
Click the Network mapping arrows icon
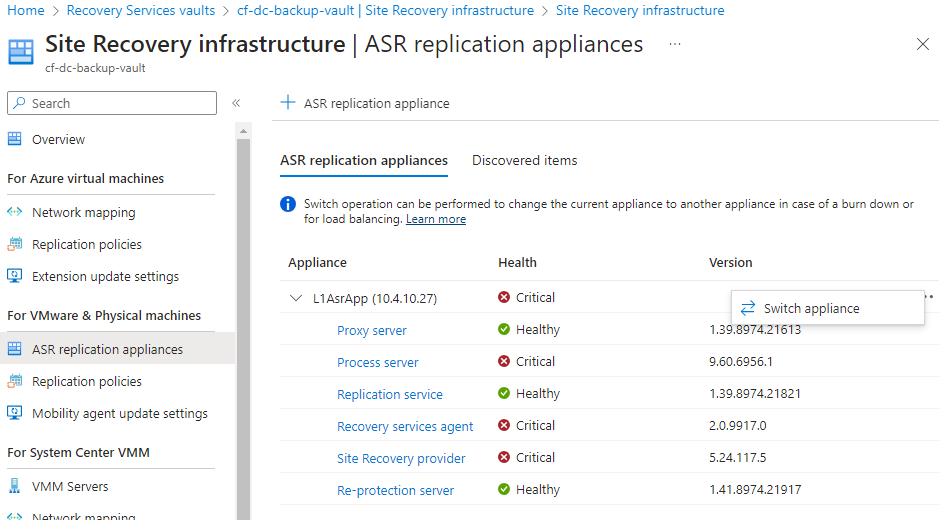(14, 212)
